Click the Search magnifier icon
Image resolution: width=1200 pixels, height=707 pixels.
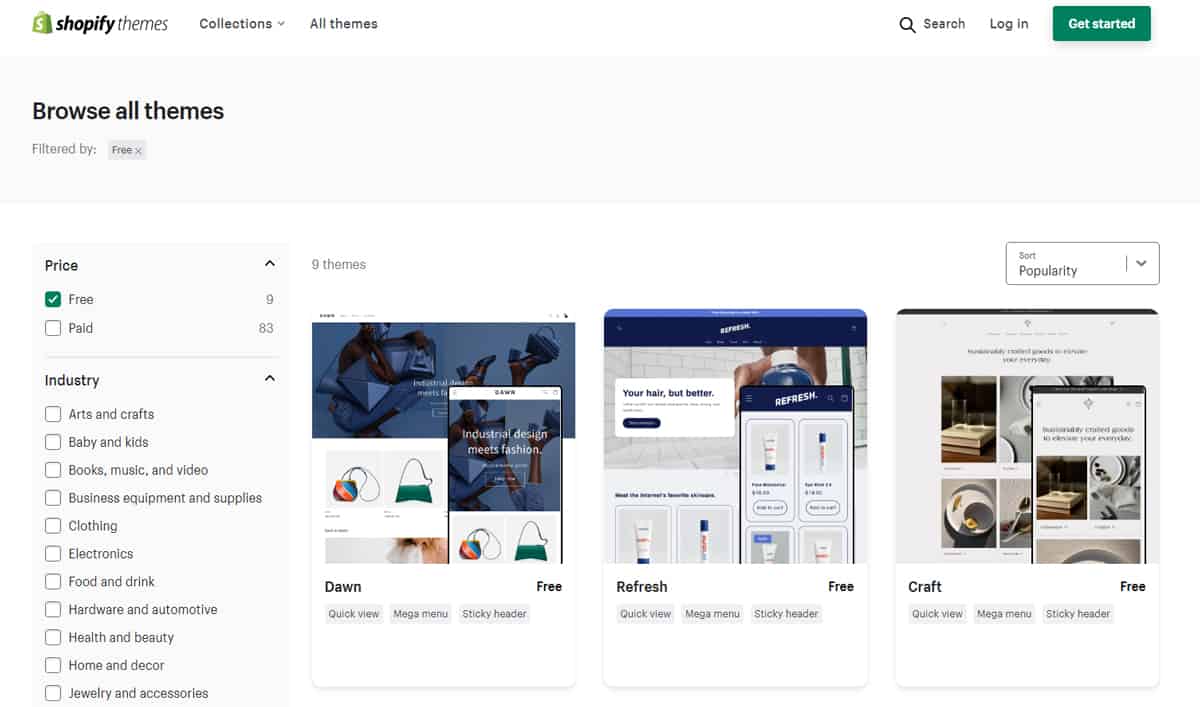coord(907,25)
